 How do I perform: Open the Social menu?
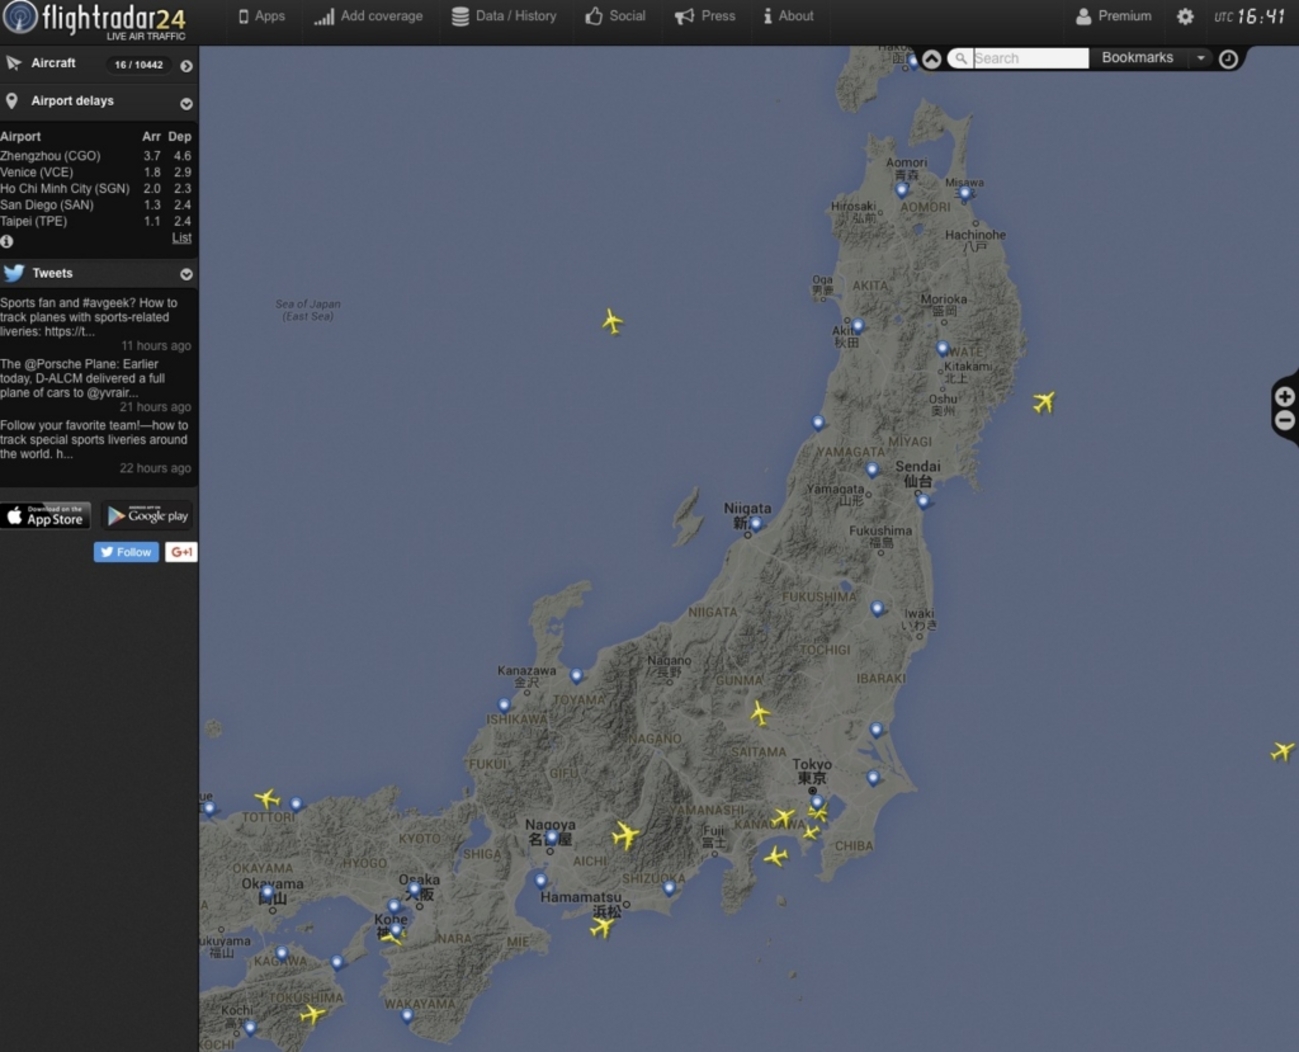tap(615, 16)
